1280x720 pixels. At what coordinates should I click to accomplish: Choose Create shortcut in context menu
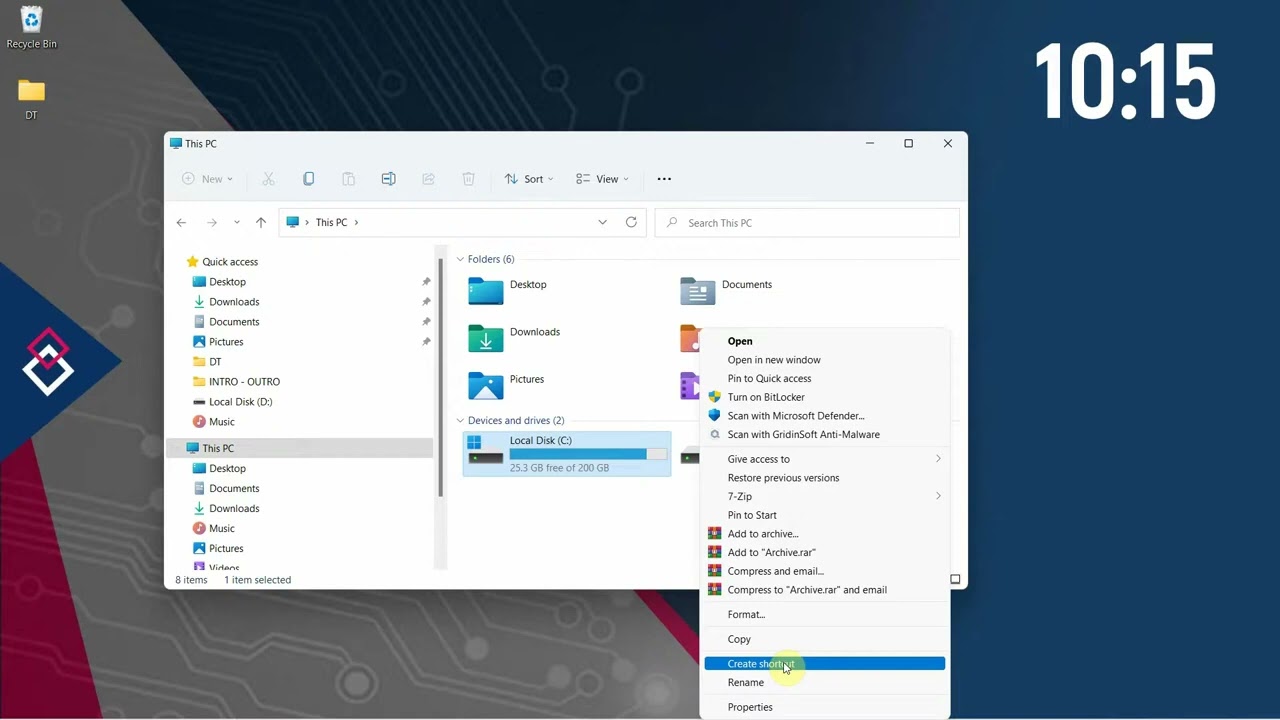click(x=825, y=664)
